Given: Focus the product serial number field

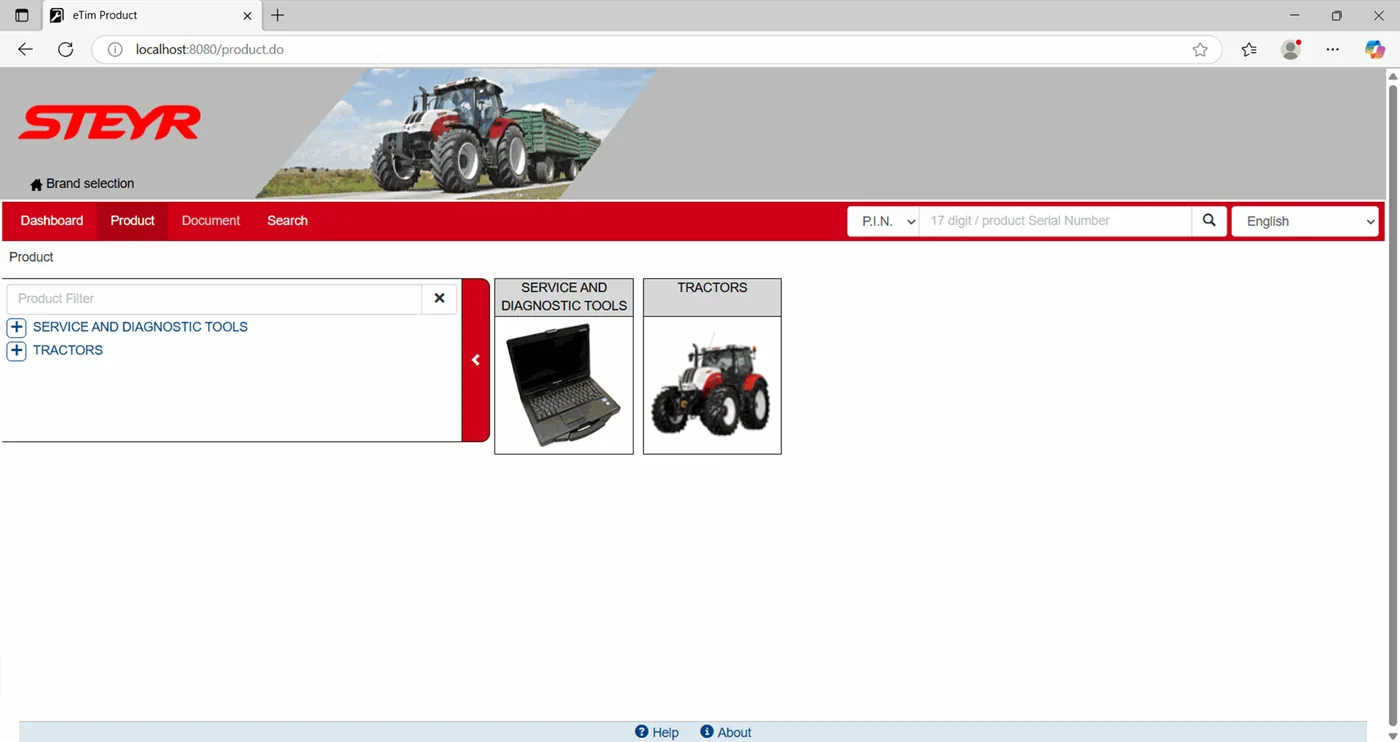Looking at the screenshot, I should [x=1055, y=221].
